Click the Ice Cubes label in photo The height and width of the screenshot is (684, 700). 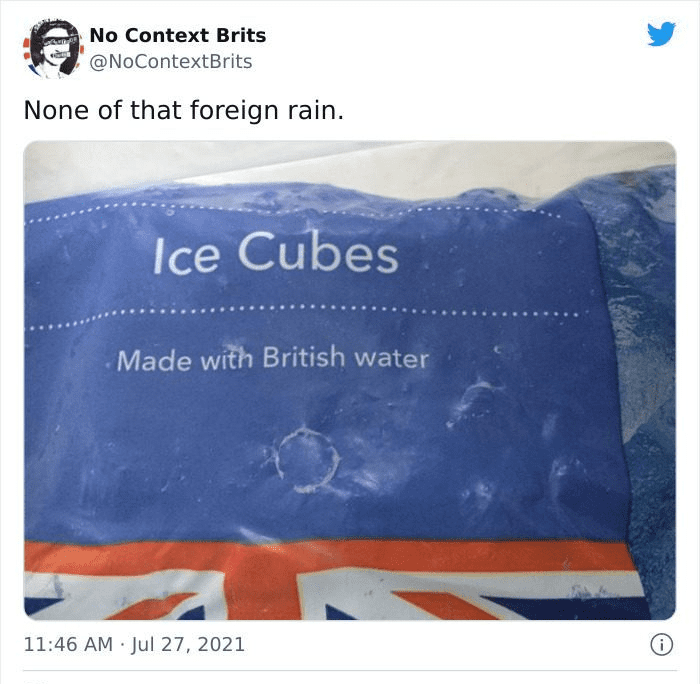[275, 254]
